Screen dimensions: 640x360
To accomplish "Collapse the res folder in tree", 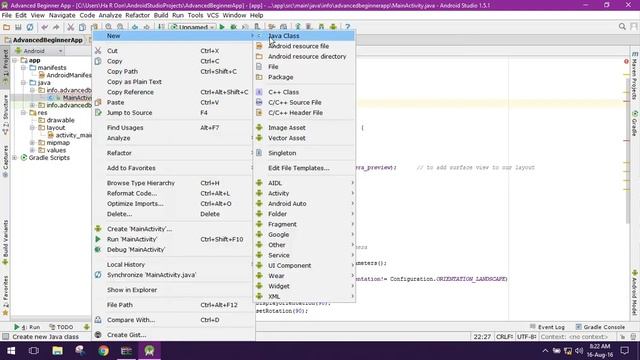I will [24, 113].
